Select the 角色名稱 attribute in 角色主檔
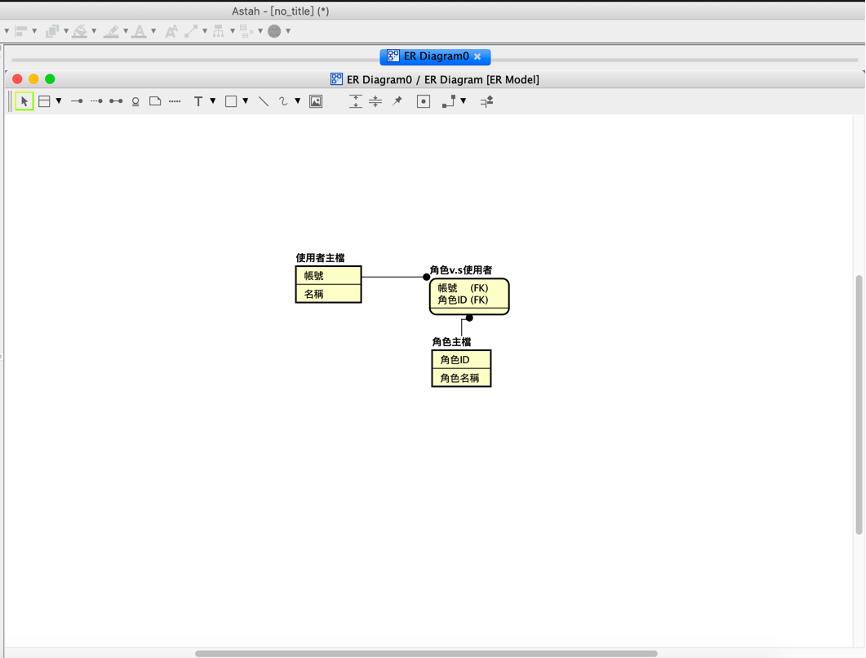Screen dimensions: 866x658 [461, 378]
